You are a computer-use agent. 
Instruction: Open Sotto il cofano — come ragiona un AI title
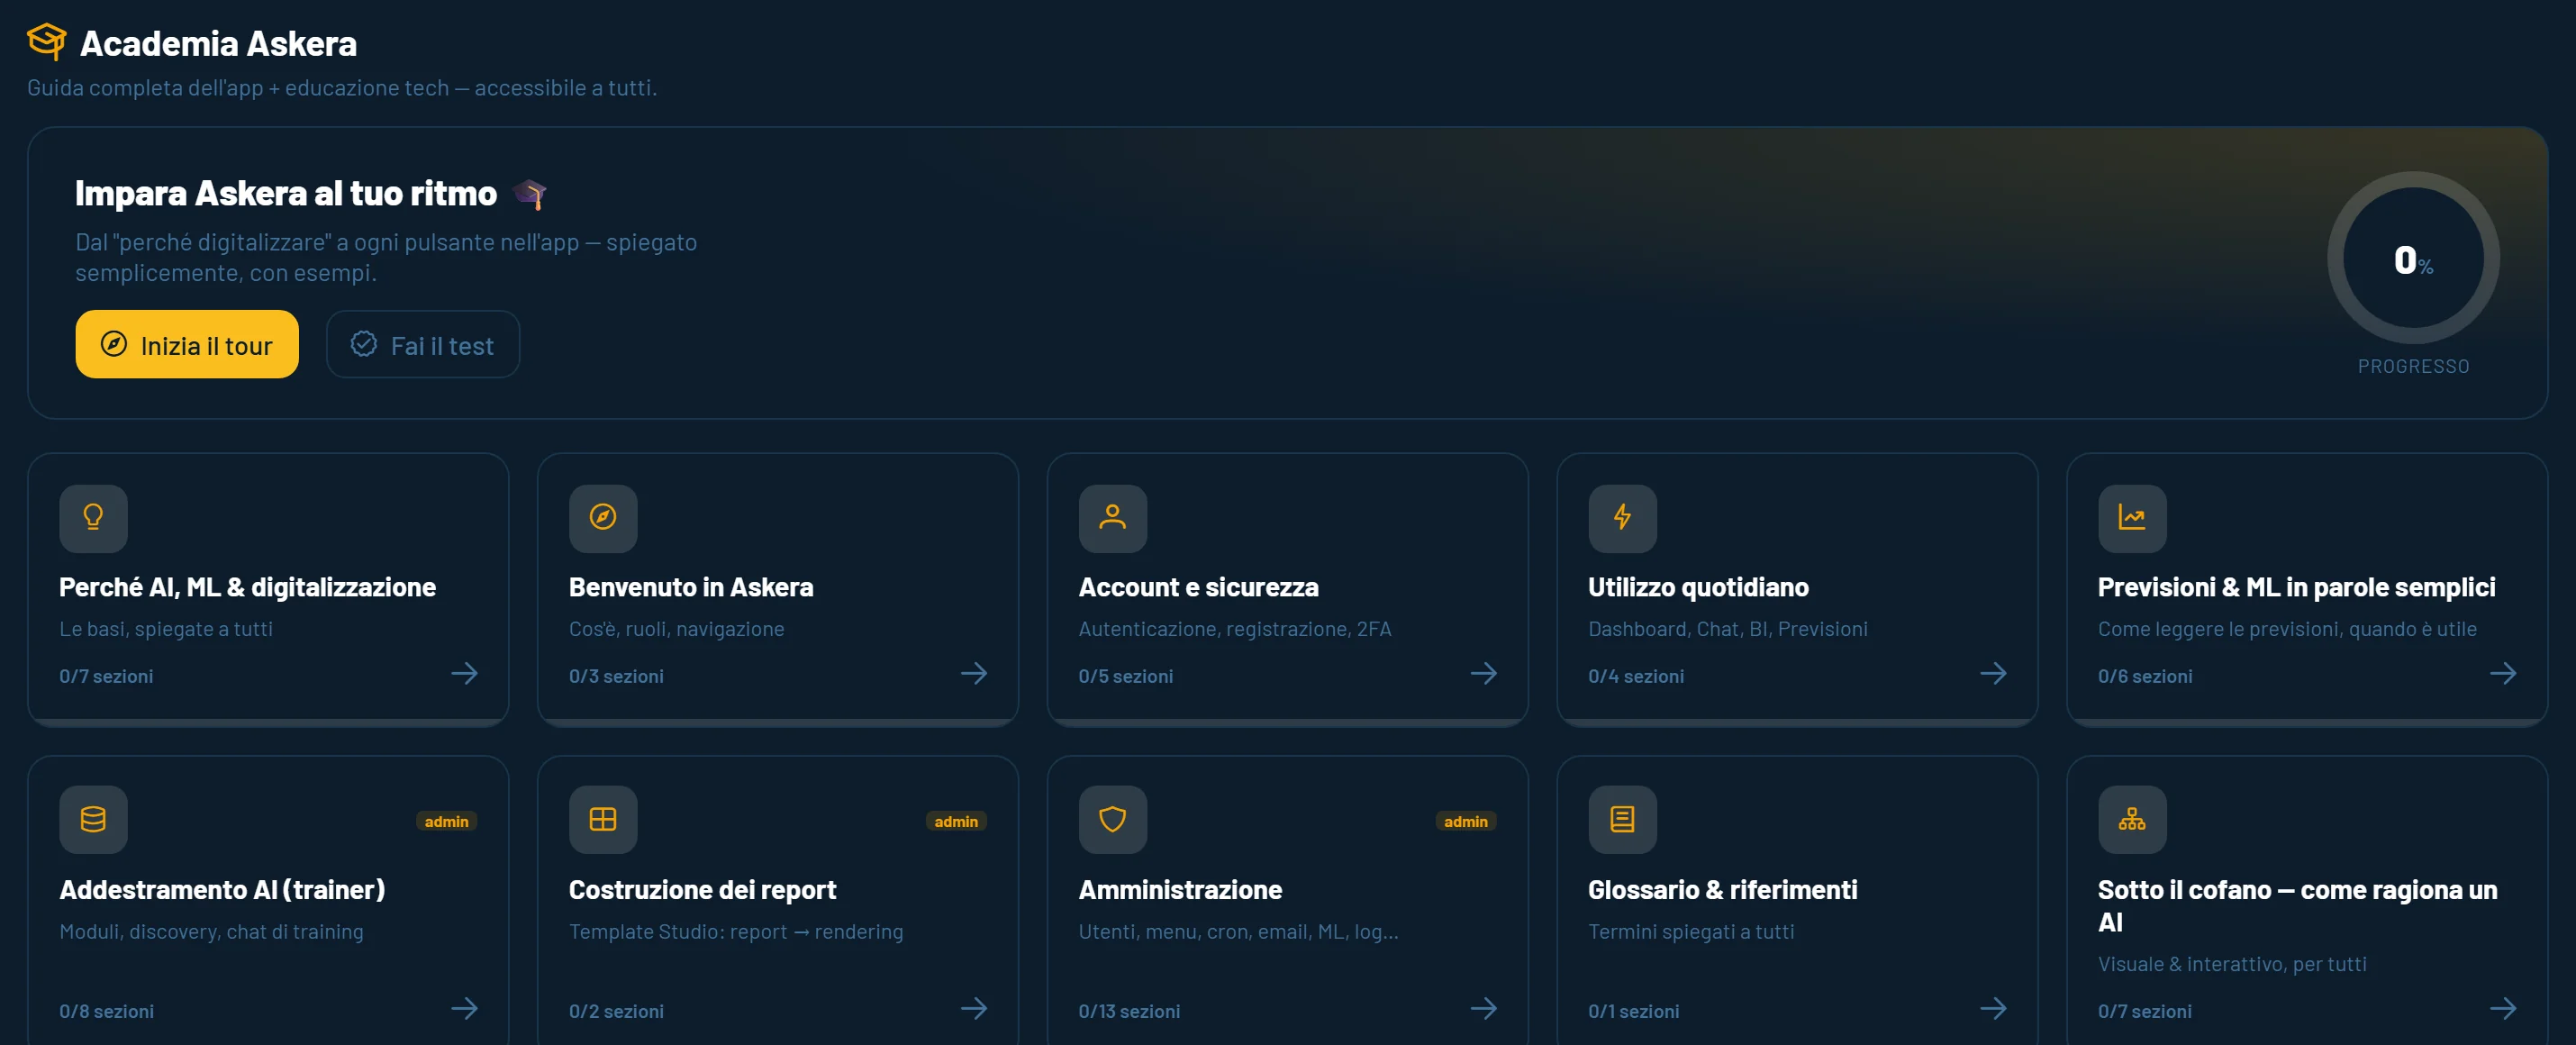2297,906
